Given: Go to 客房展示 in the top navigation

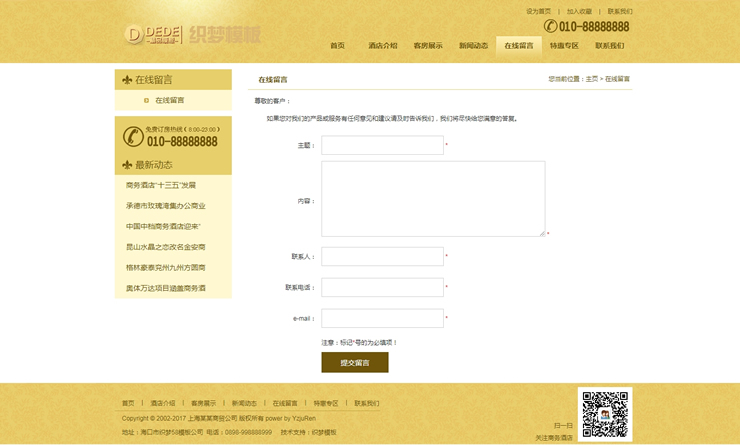Looking at the screenshot, I should click(428, 46).
